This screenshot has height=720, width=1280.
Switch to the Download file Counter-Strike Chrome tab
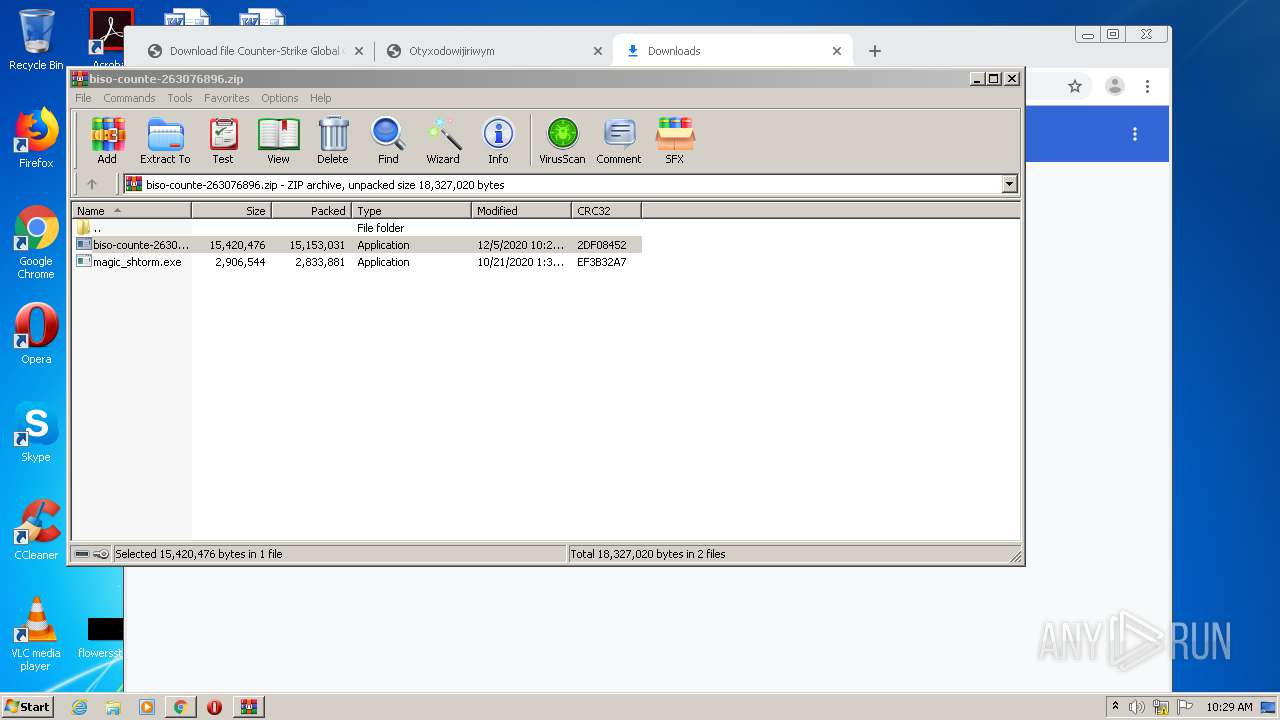[256, 51]
